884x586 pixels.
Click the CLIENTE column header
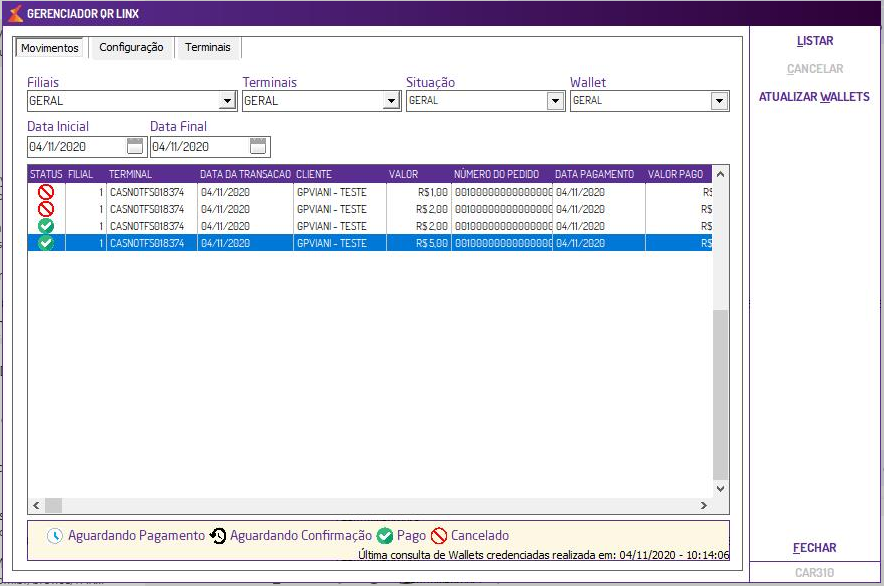[x=339, y=174]
